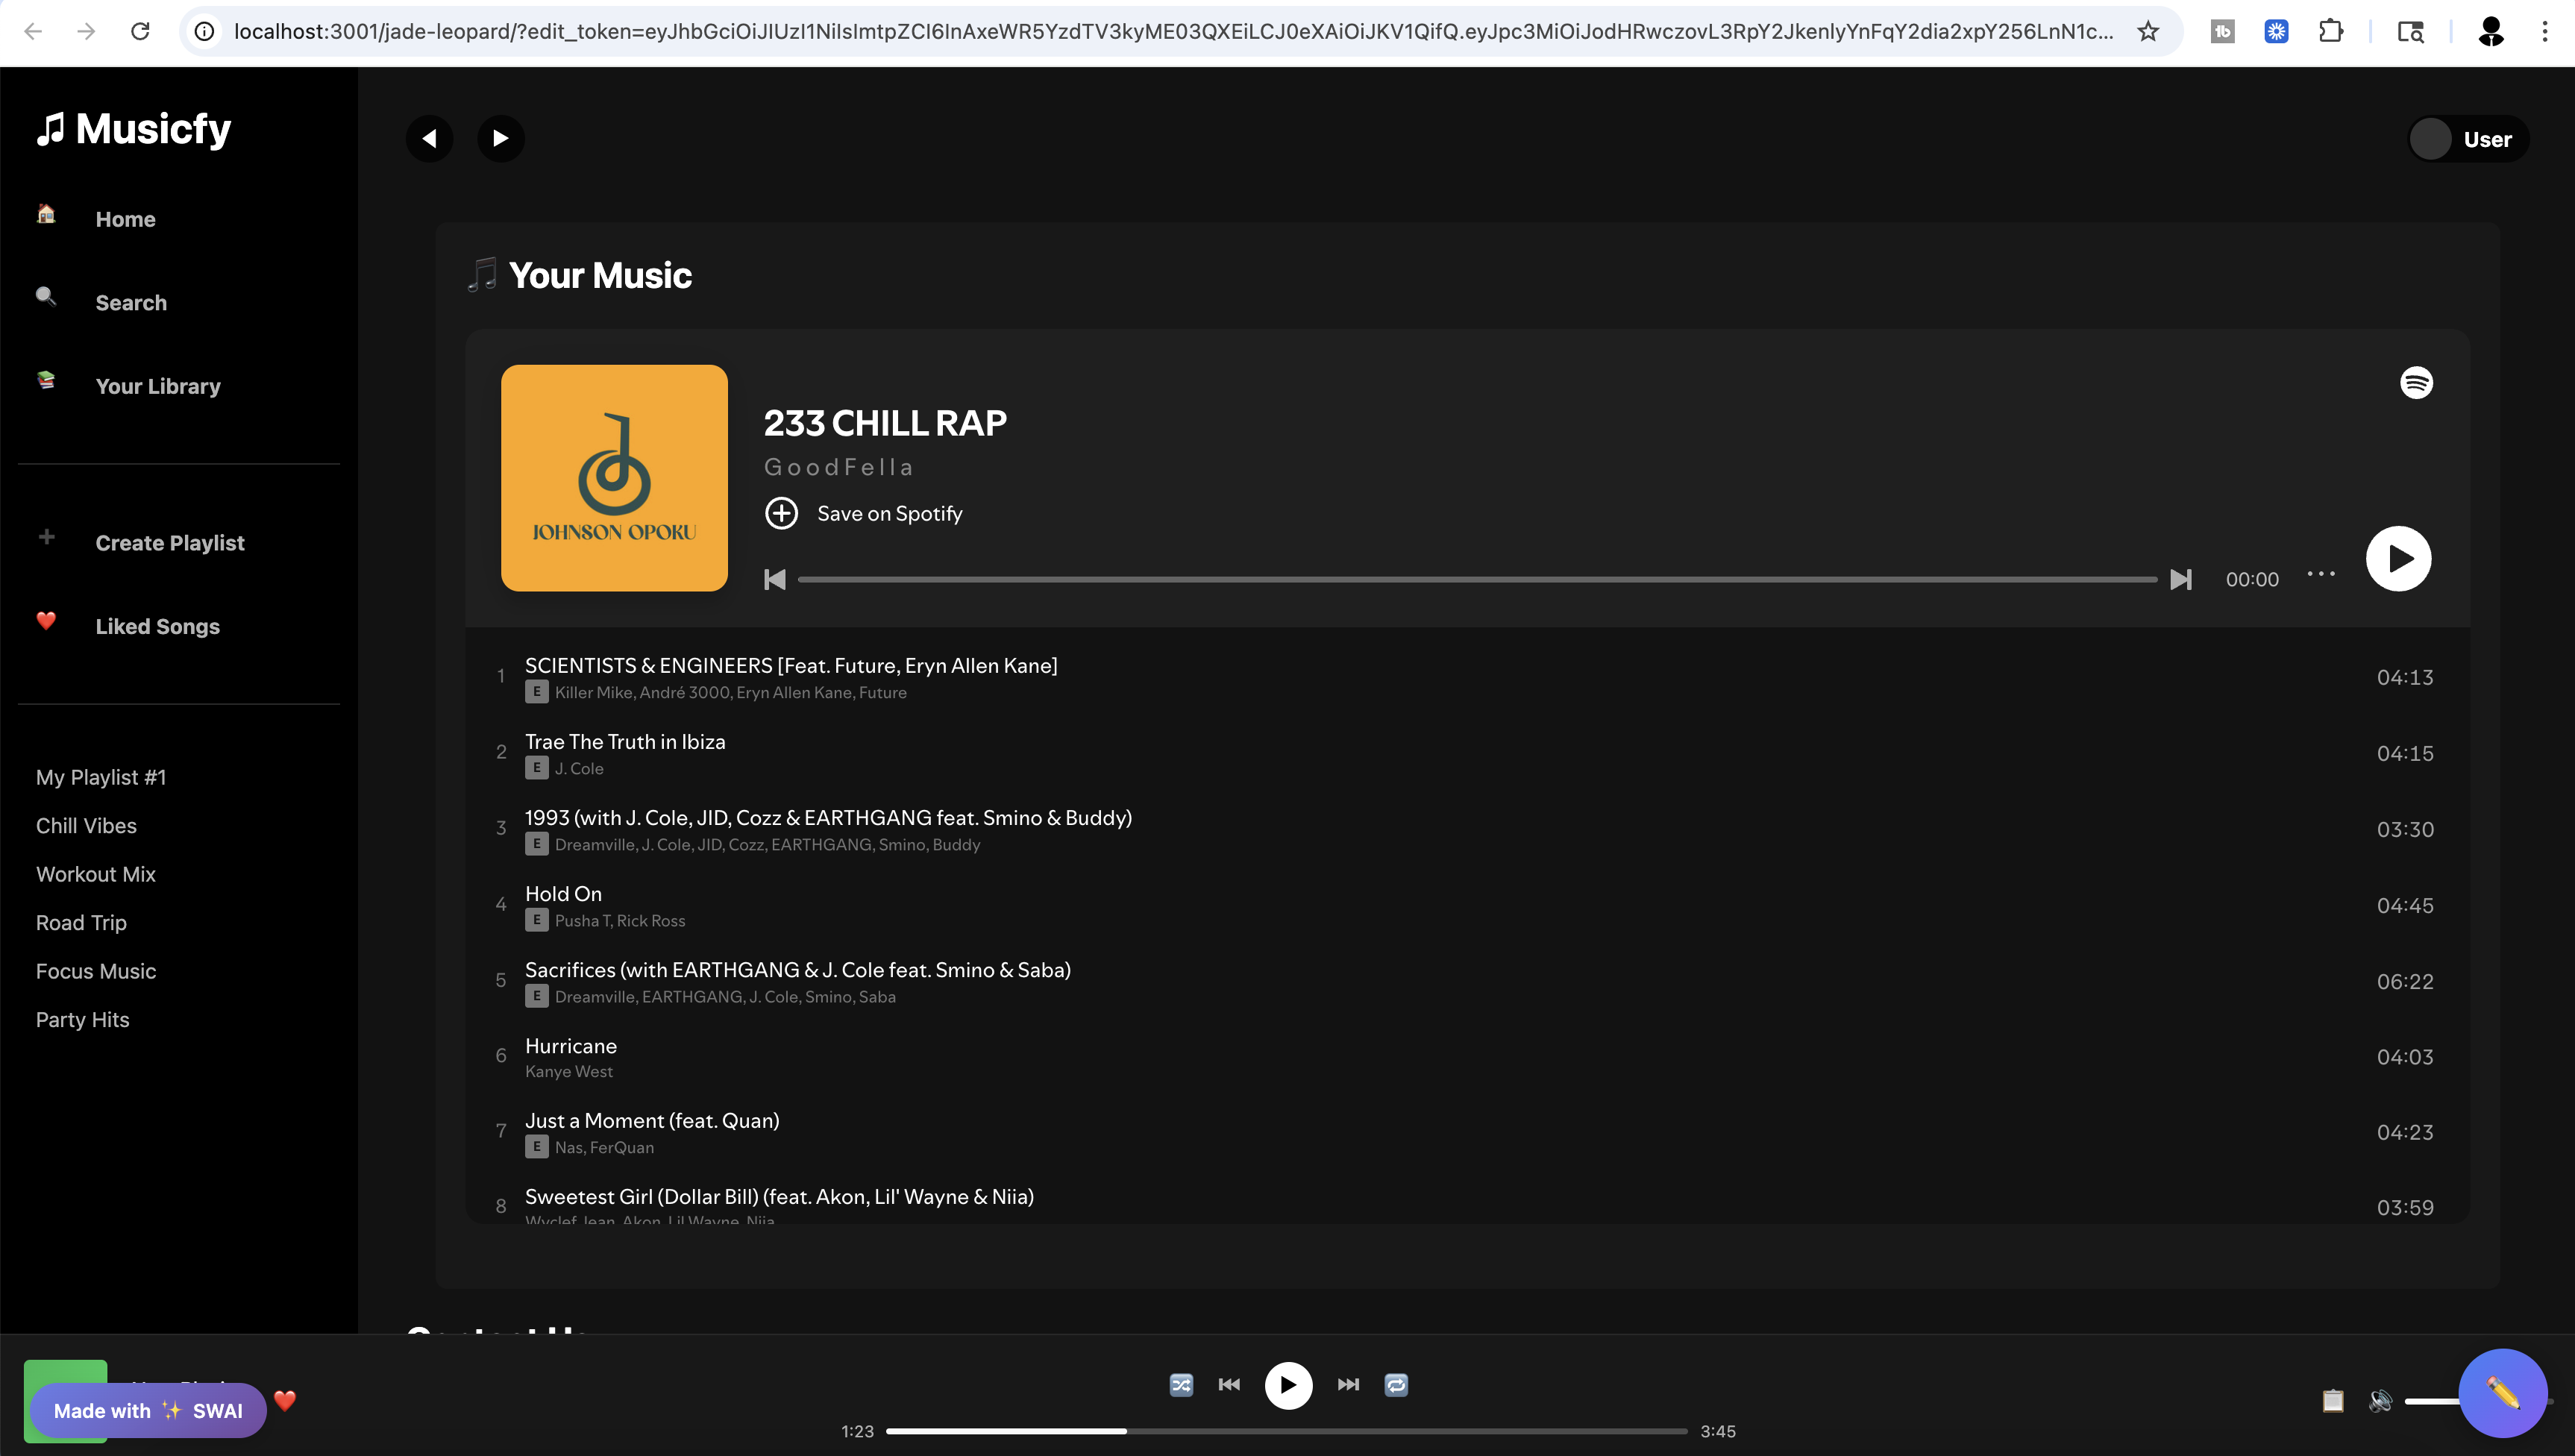Skip to next track in bottom player

pos(1348,1385)
